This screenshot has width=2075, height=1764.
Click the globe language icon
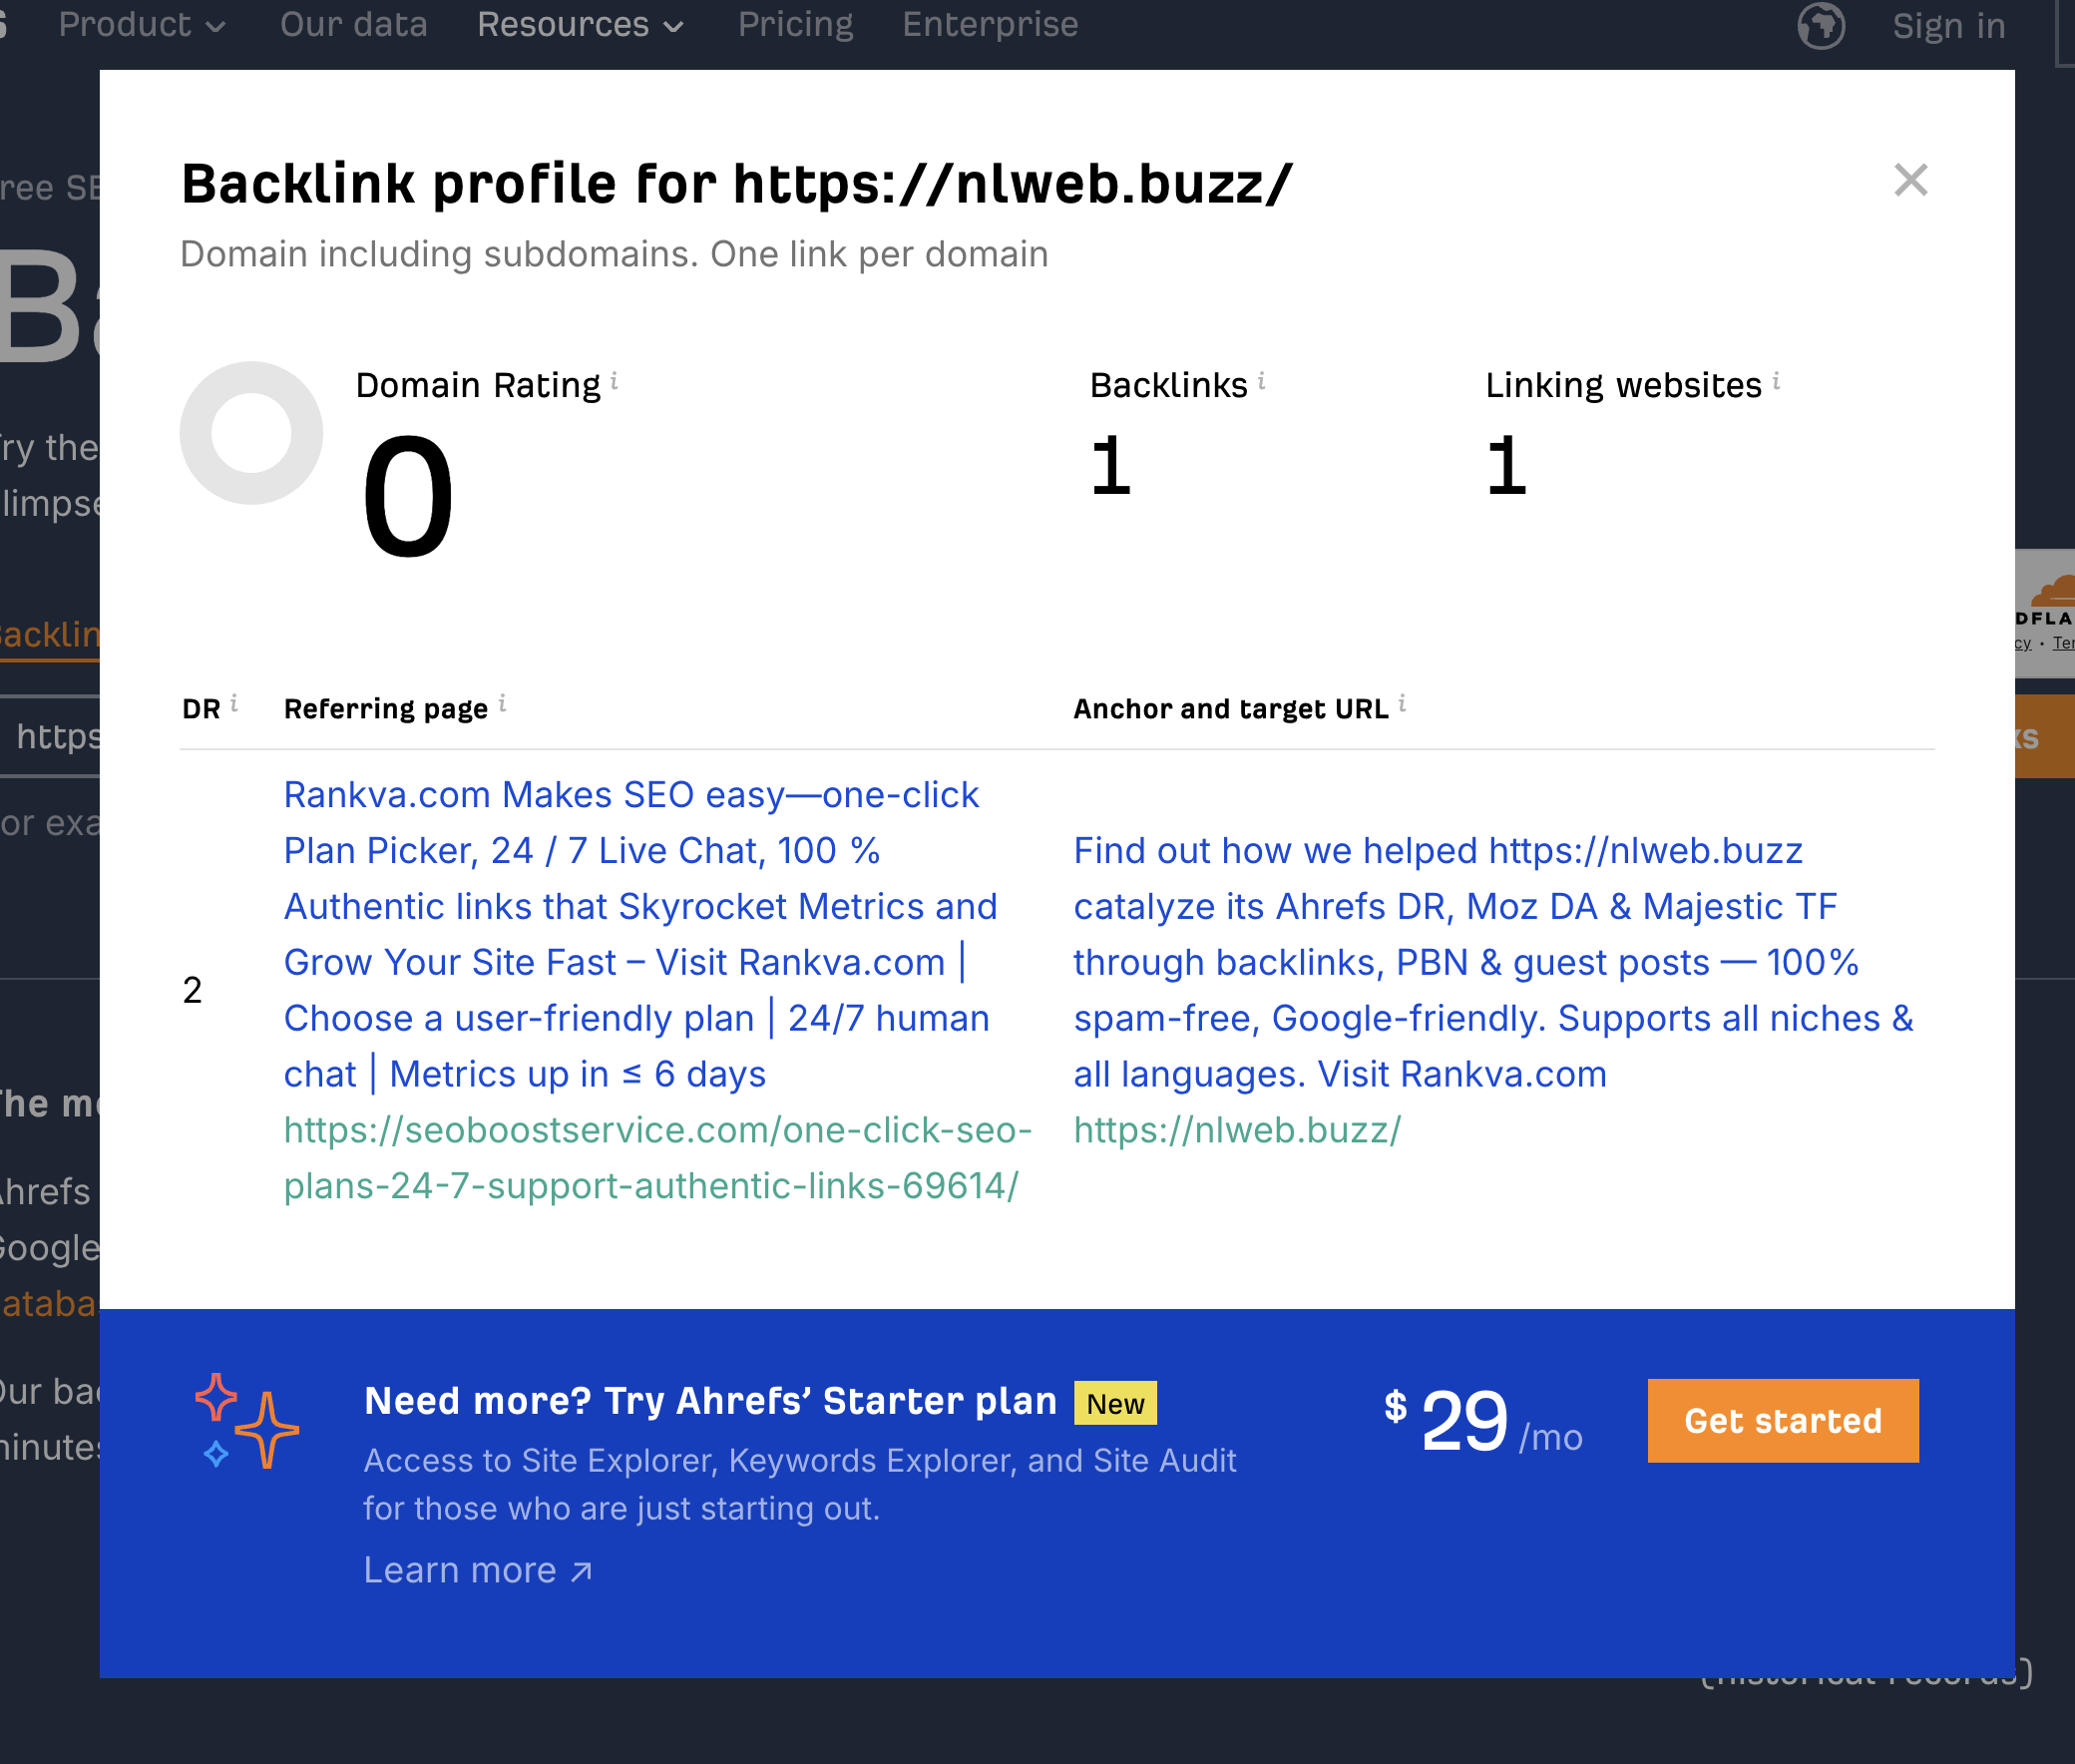click(x=1821, y=25)
